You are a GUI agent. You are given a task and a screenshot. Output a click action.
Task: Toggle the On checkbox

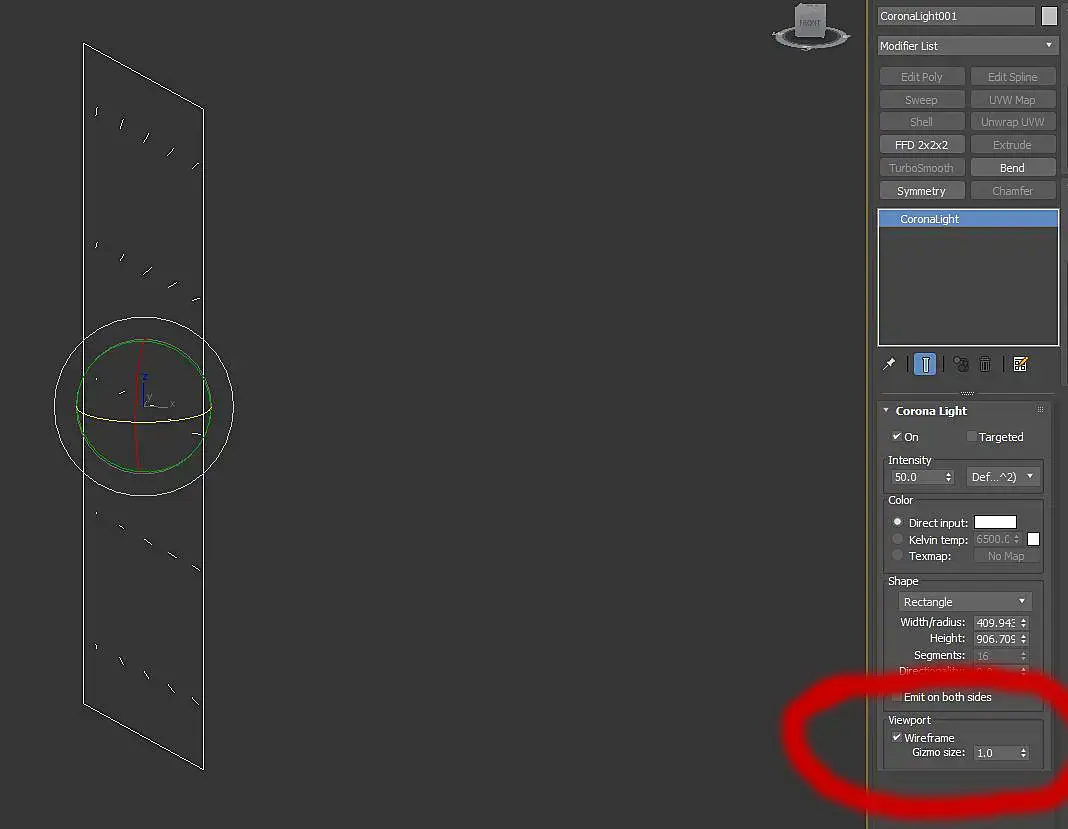pos(897,437)
